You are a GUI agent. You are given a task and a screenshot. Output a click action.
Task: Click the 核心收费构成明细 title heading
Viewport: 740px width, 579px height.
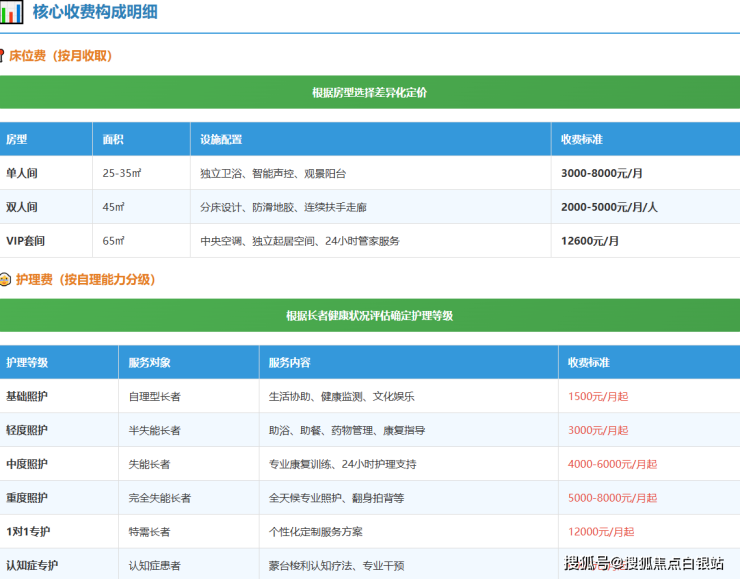click(95, 13)
